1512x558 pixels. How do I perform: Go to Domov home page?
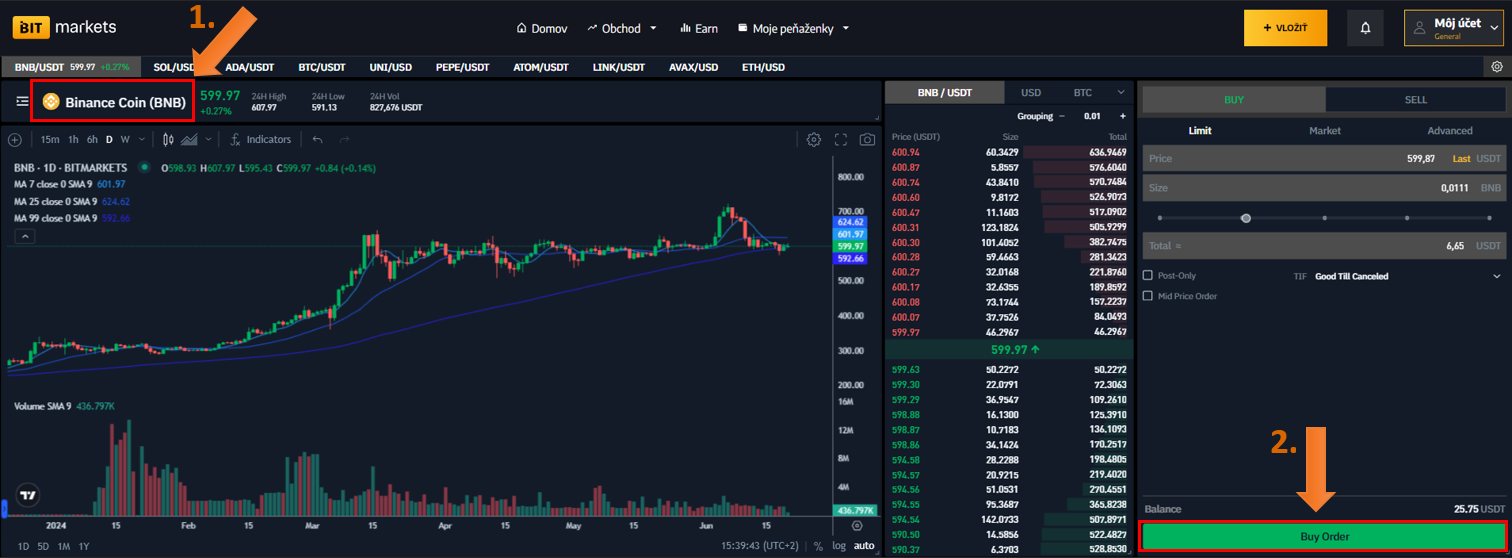(x=542, y=28)
